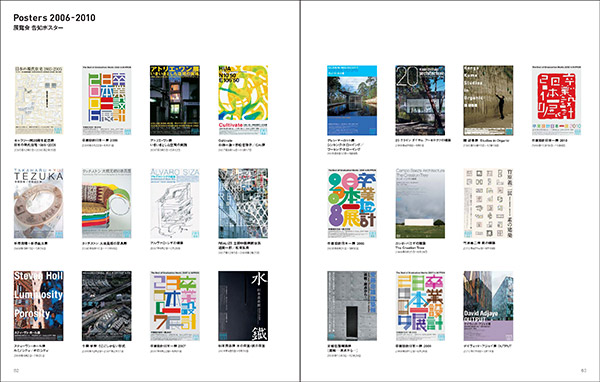Click the caption under the 水 鐵 poster
Viewport: 600px width, 382px height.
242,348
